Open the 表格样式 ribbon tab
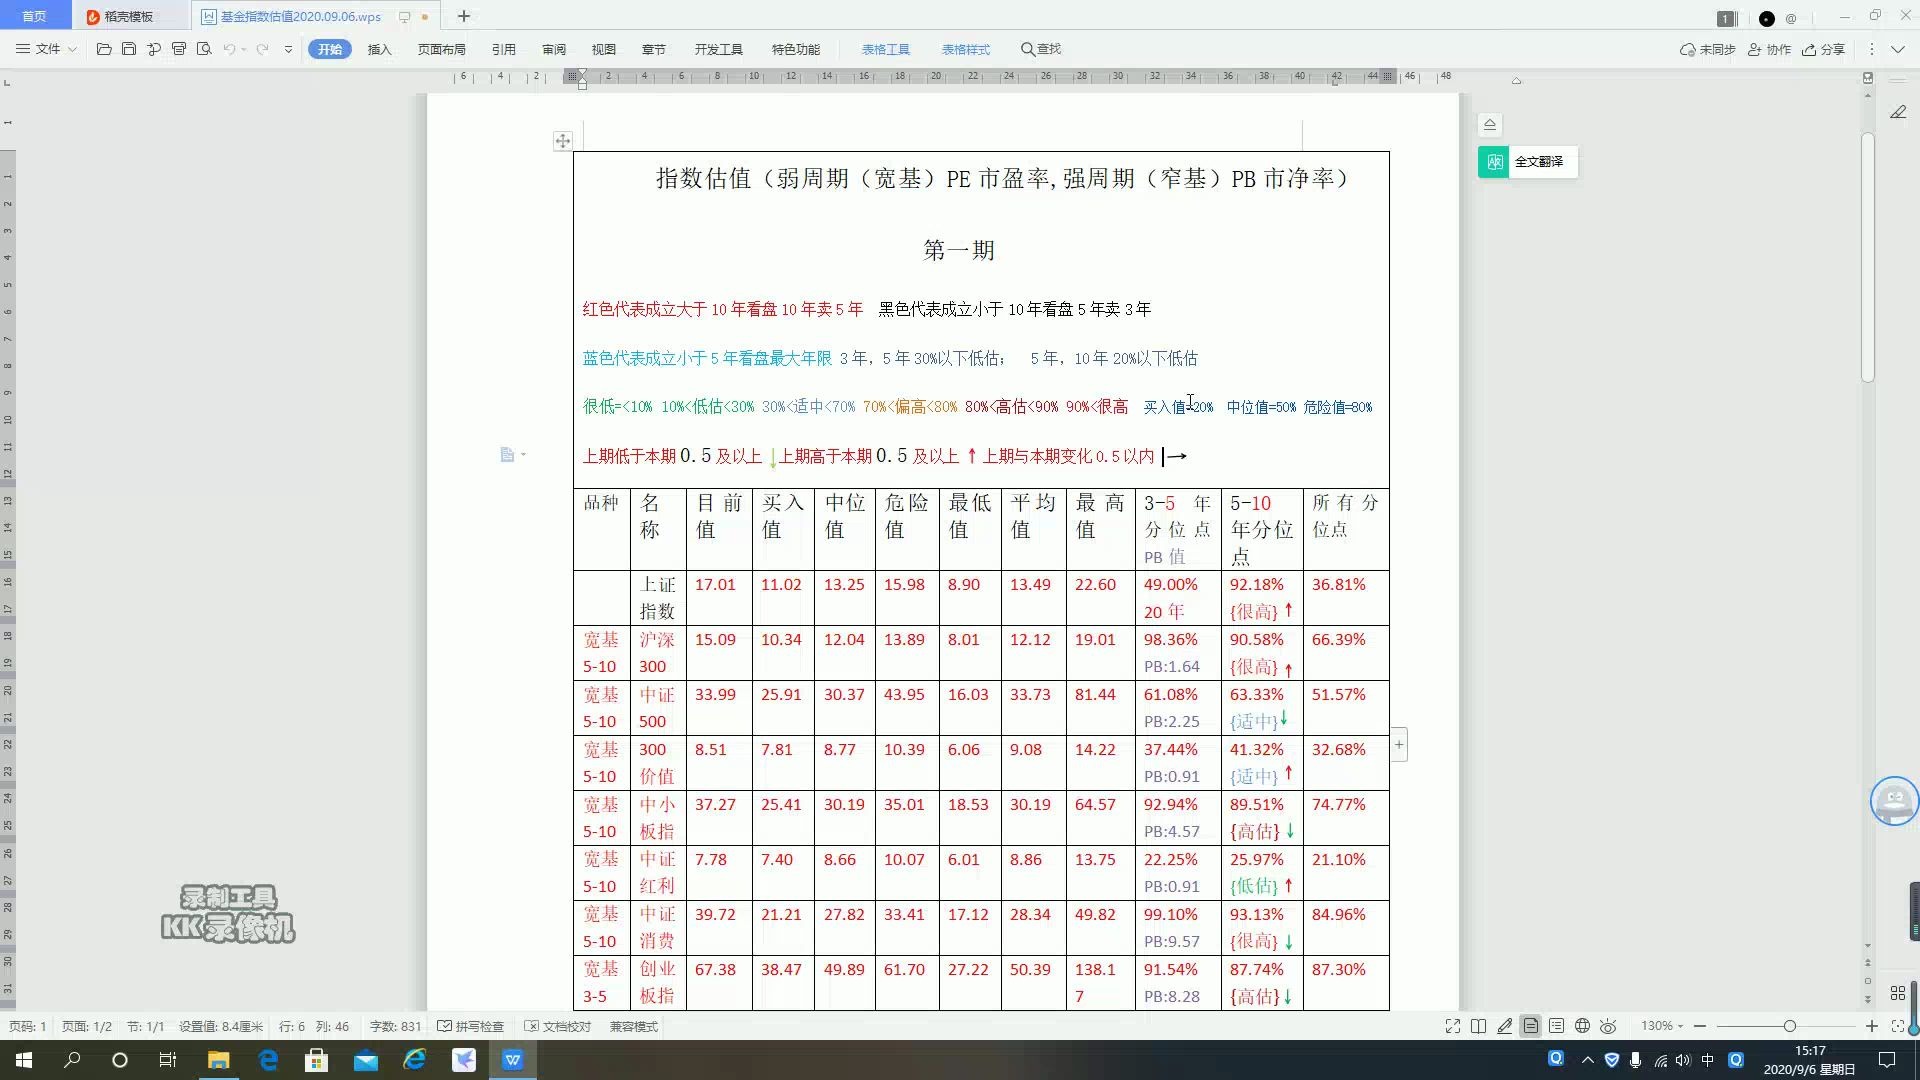1920x1080 pixels. 965,49
